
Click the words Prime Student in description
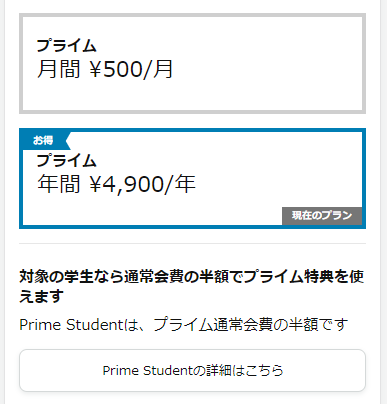click(x=71, y=325)
